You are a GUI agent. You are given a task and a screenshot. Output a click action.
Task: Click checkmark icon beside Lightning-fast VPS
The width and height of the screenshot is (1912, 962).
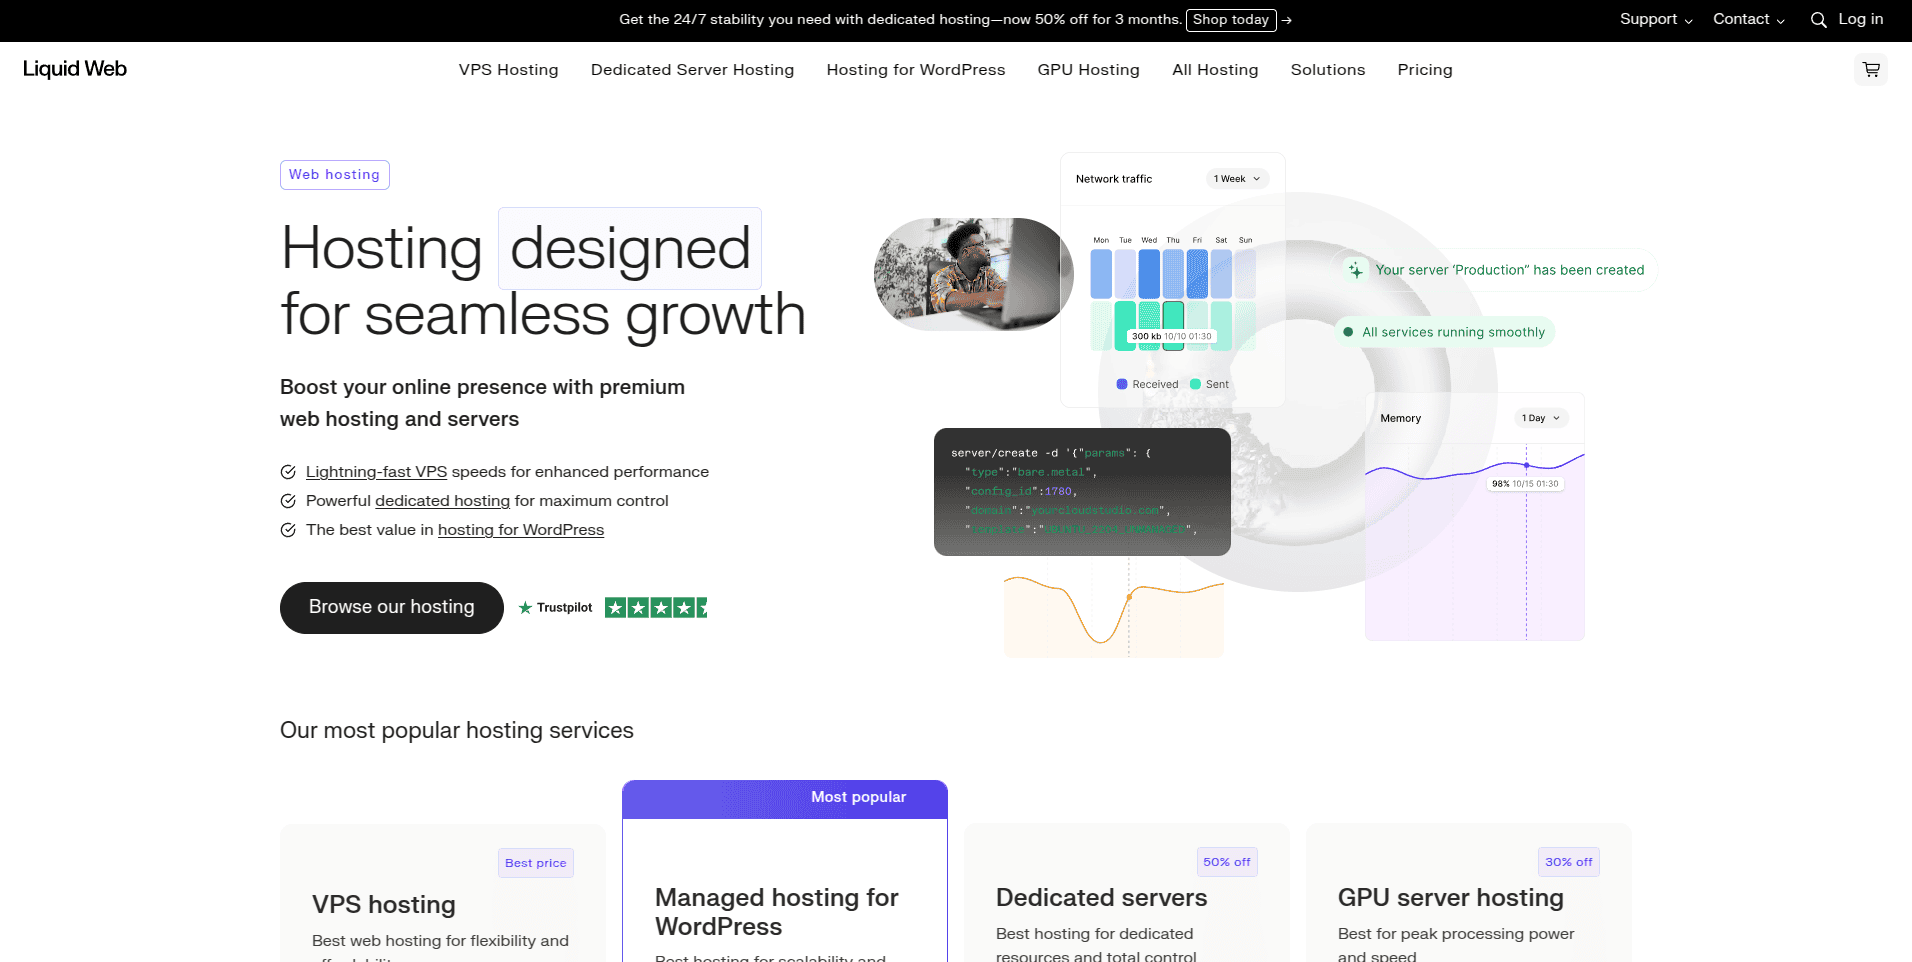tap(288, 472)
